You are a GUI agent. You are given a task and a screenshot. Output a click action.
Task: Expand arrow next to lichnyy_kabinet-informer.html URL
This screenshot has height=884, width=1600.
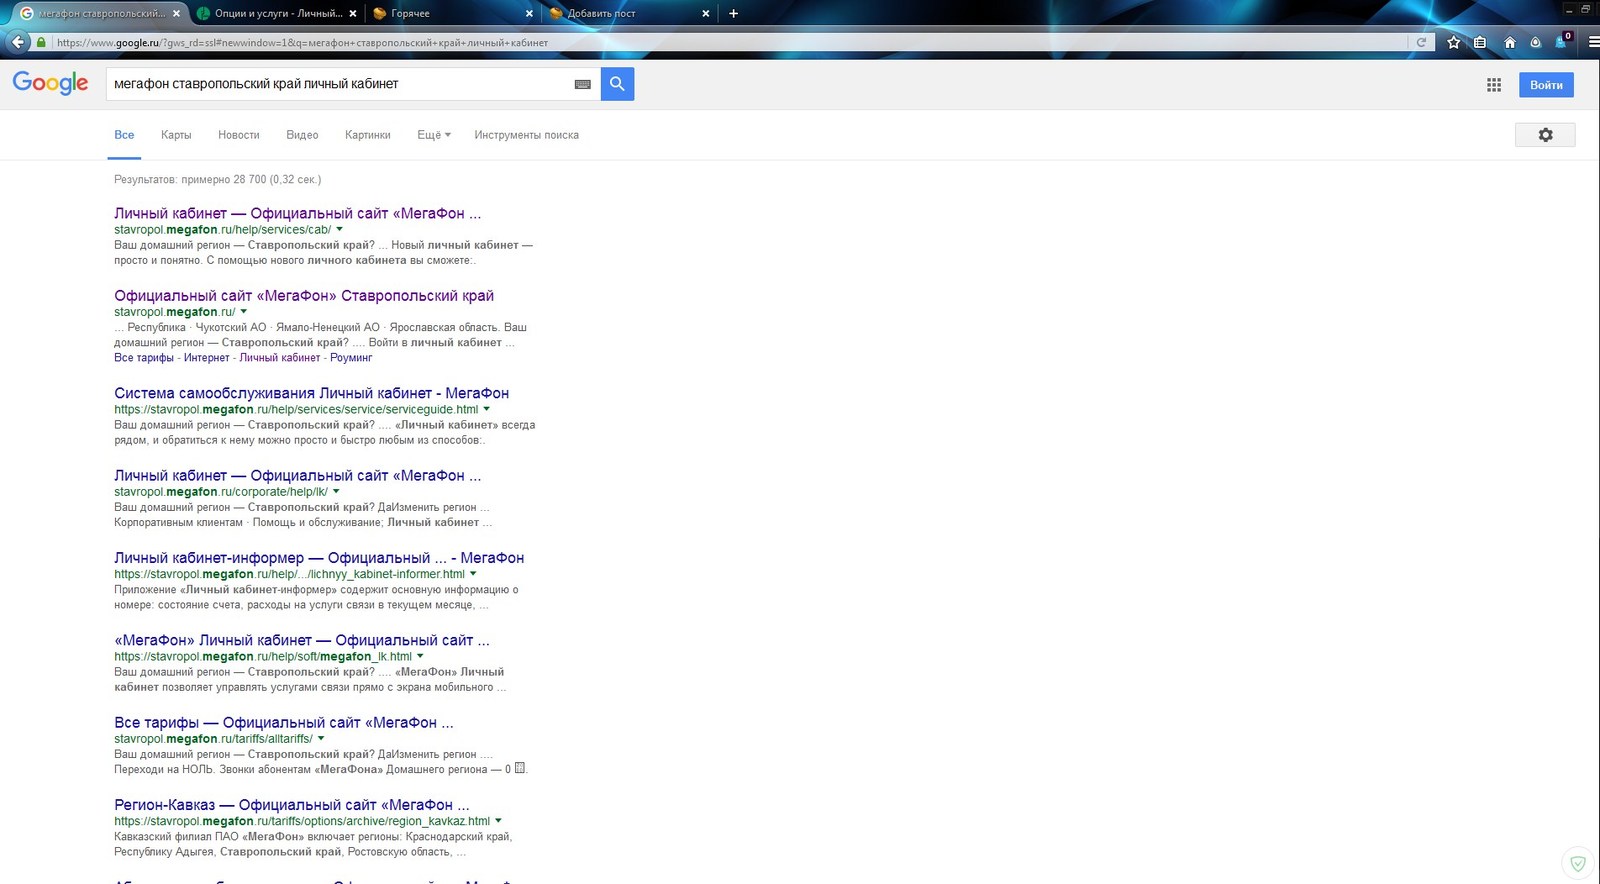click(x=473, y=574)
